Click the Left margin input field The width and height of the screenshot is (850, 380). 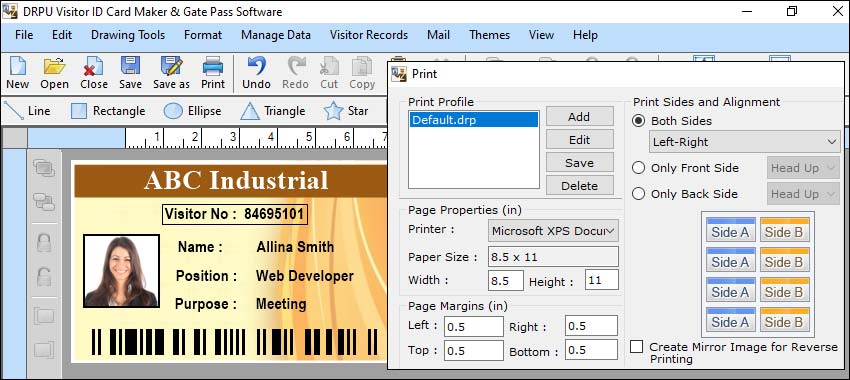474,326
